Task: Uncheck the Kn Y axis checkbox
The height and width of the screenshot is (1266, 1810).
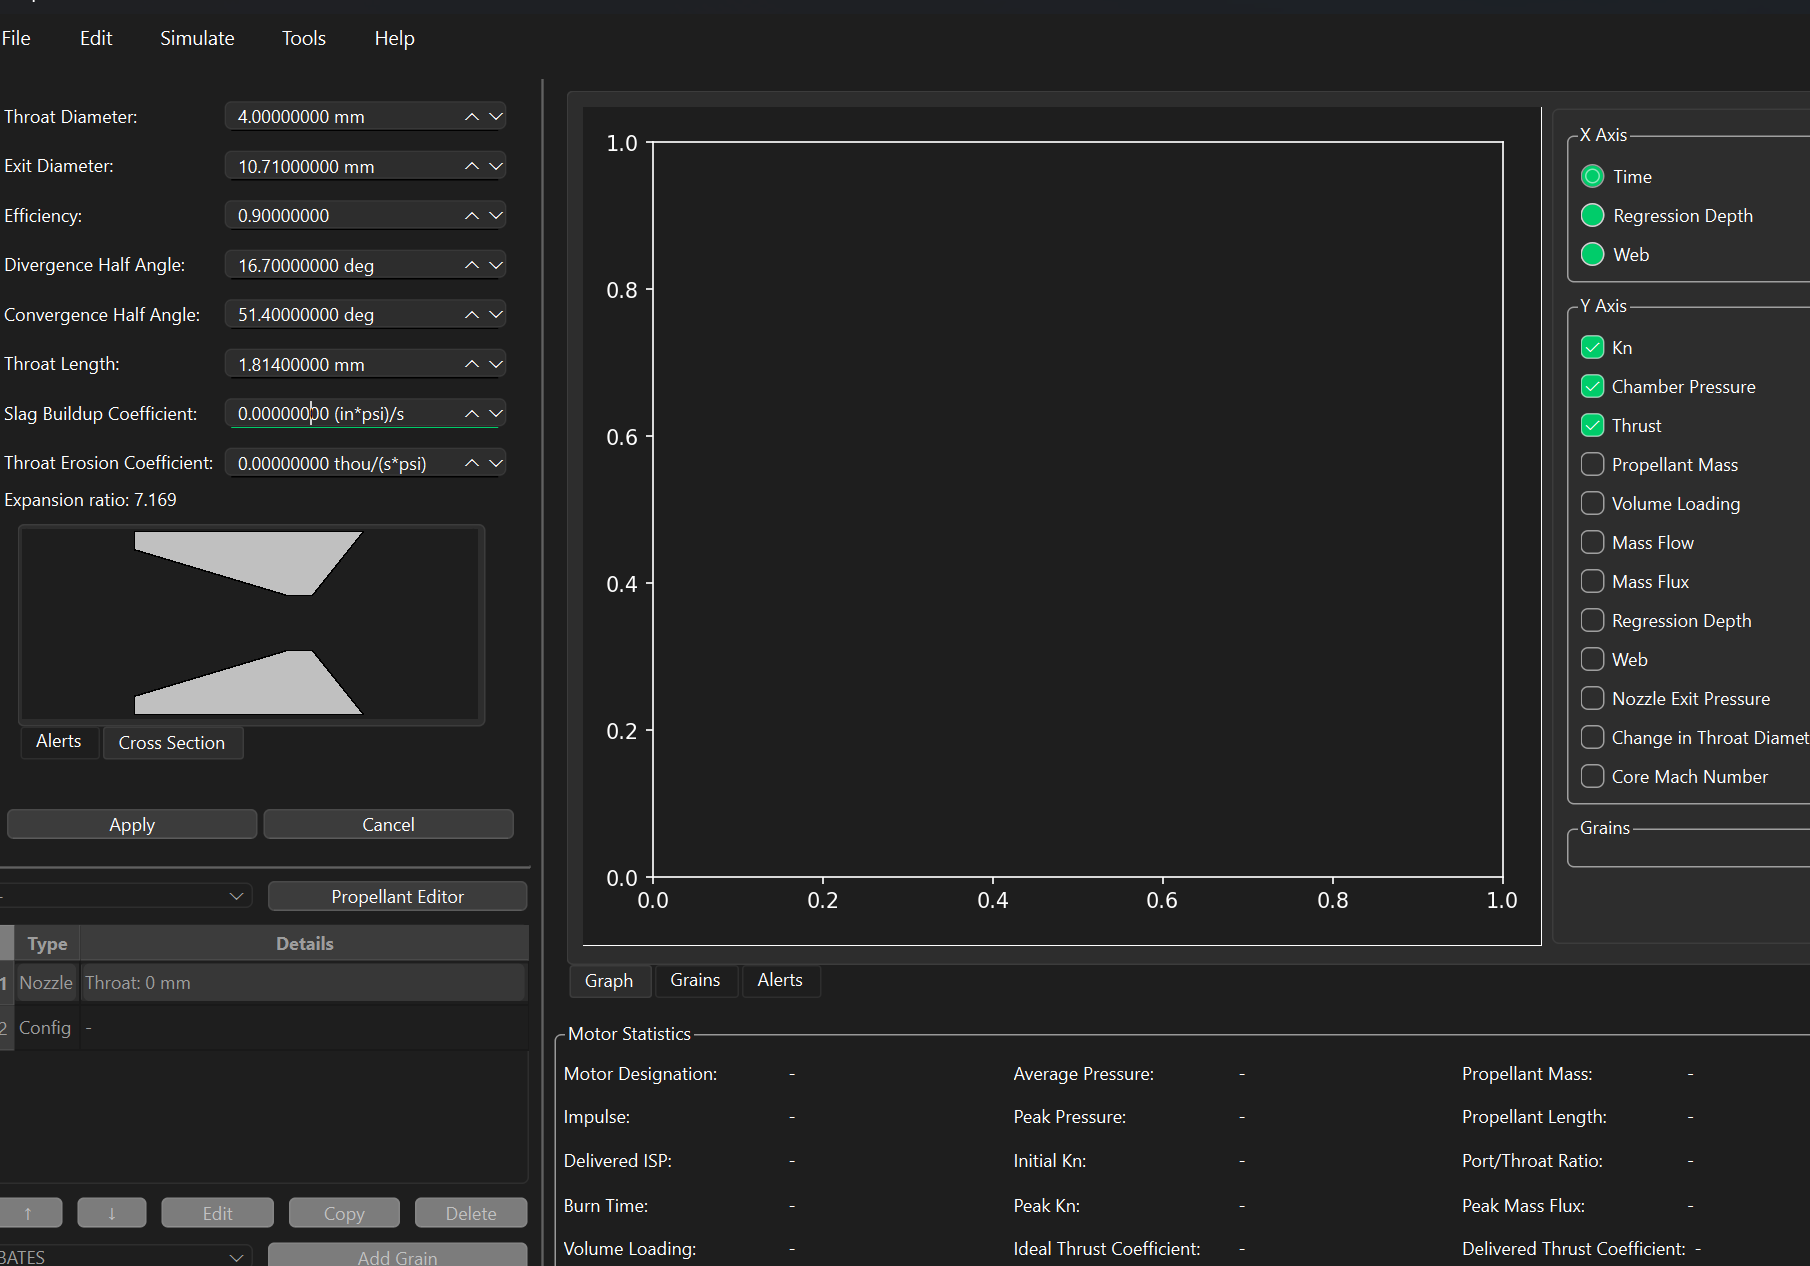Action: point(1592,348)
